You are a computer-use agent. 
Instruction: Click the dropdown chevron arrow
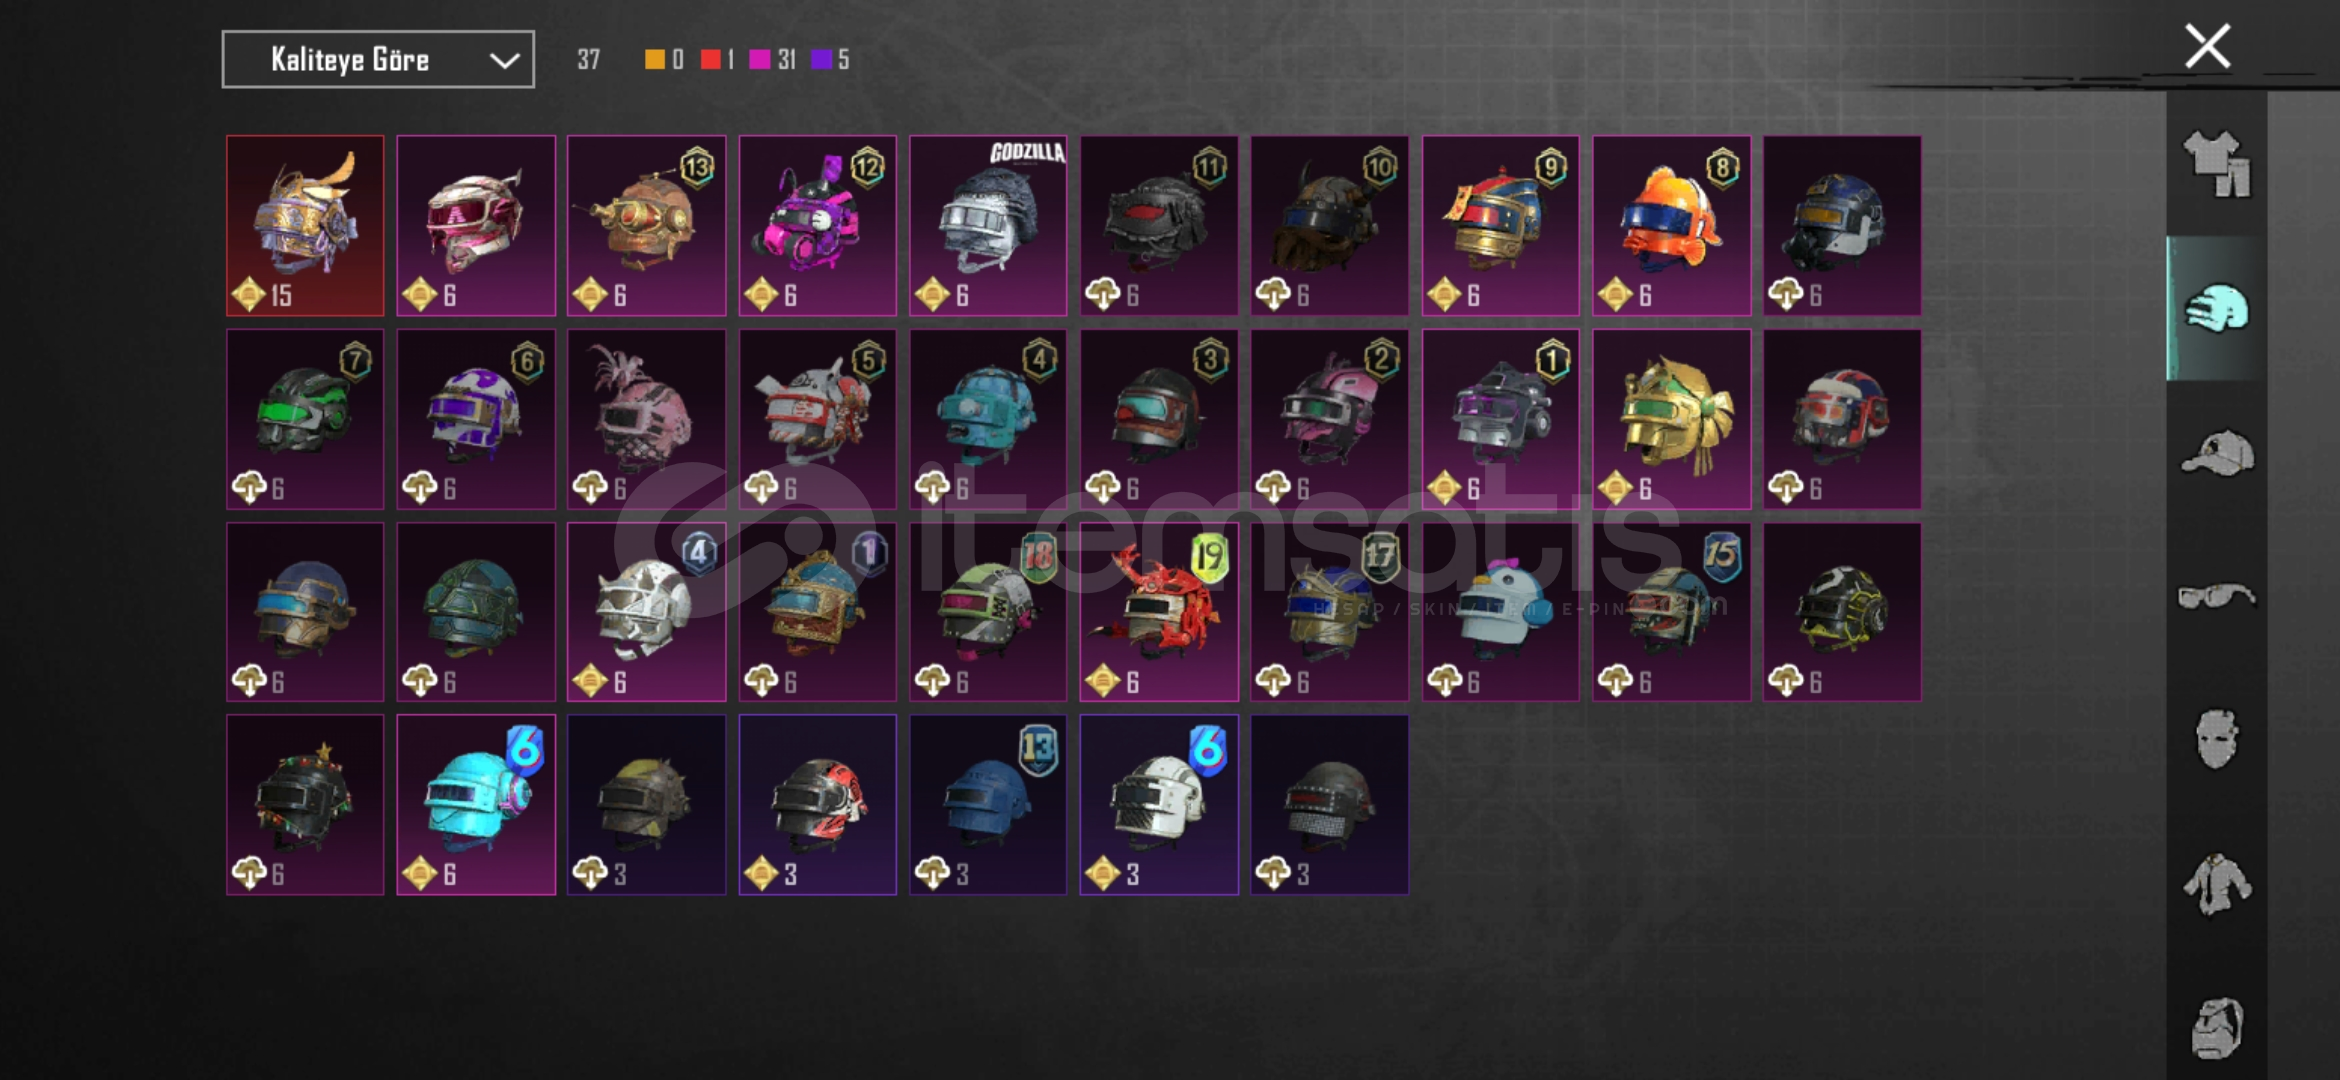point(504,61)
